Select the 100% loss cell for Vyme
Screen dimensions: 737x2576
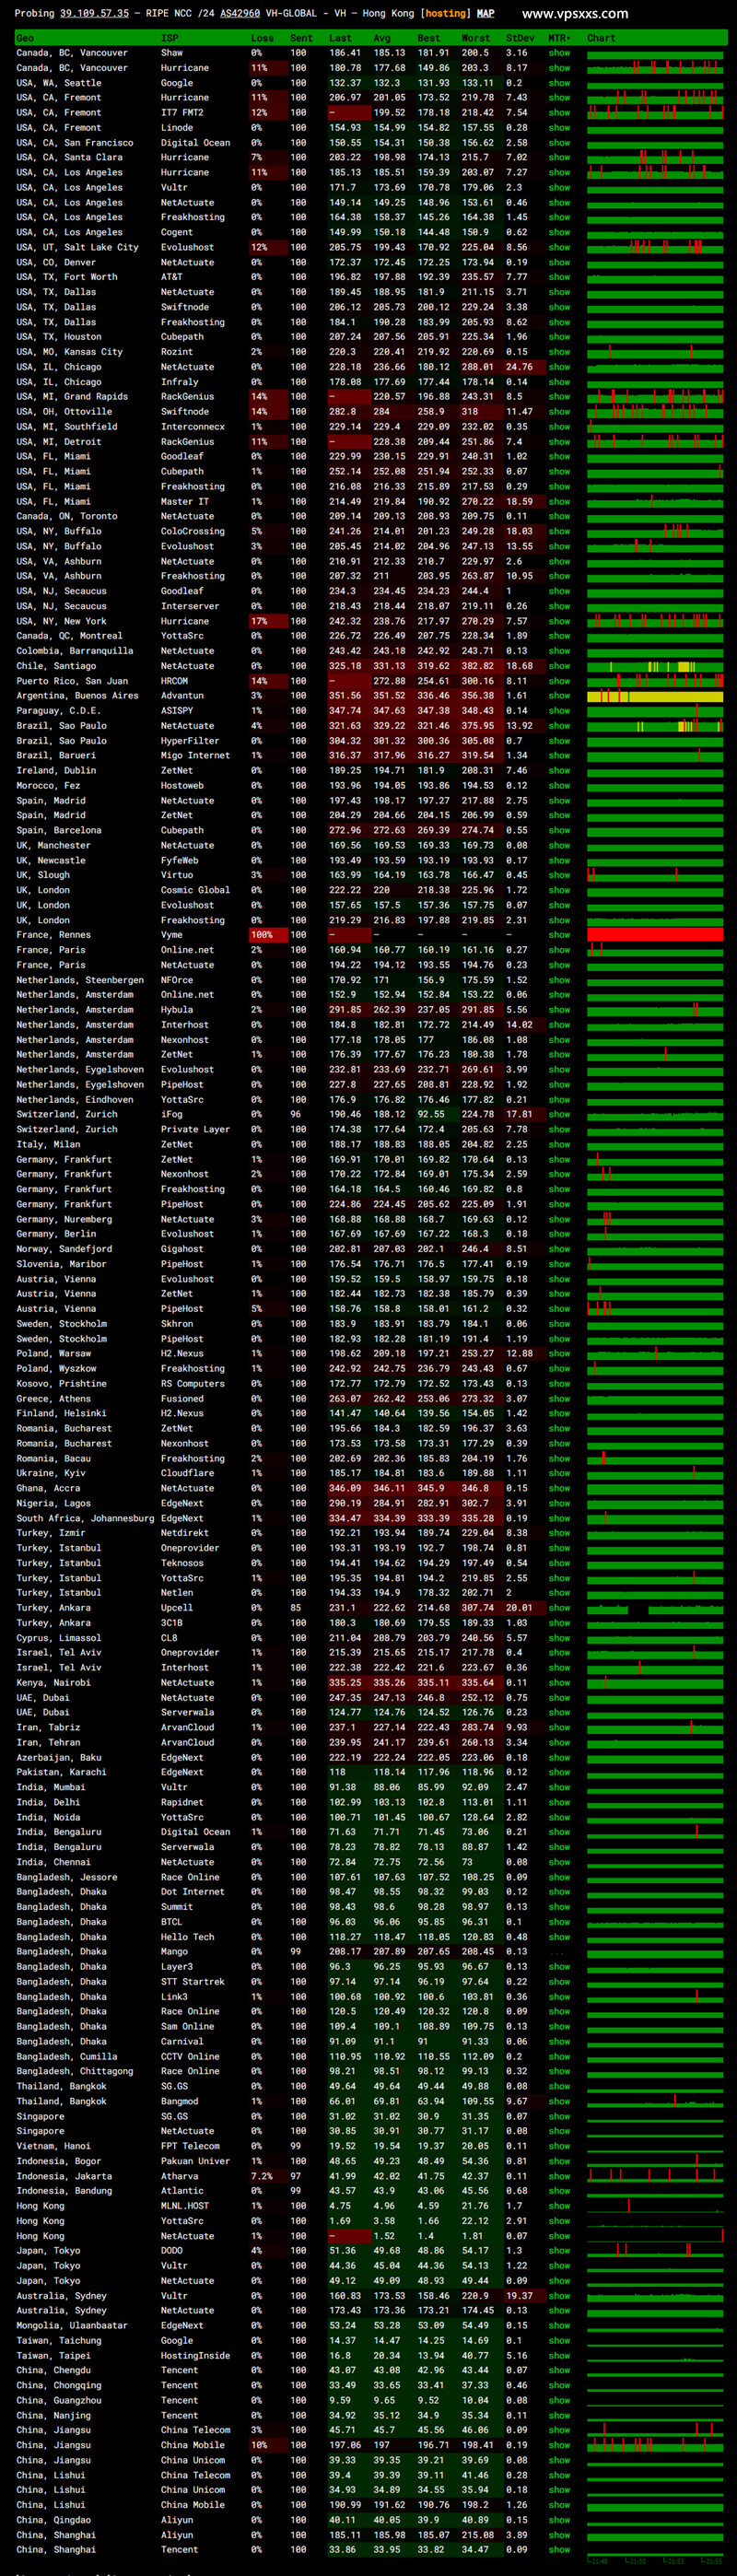click(x=268, y=935)
